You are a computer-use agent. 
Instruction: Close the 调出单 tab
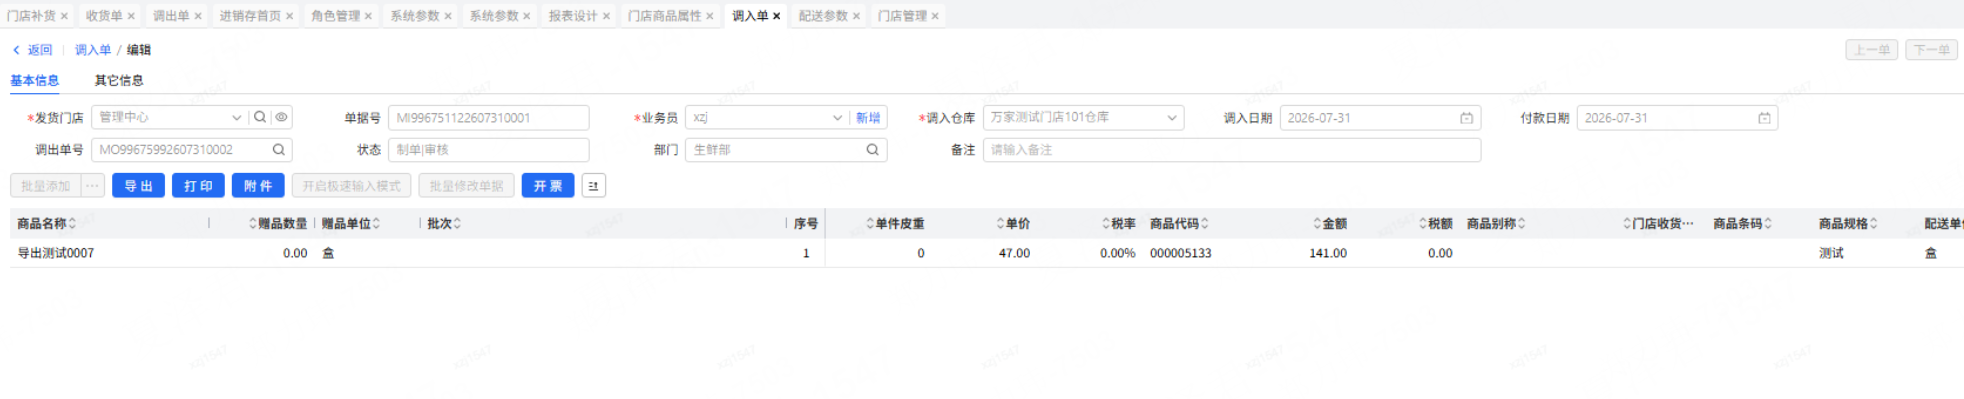(198, 16)
